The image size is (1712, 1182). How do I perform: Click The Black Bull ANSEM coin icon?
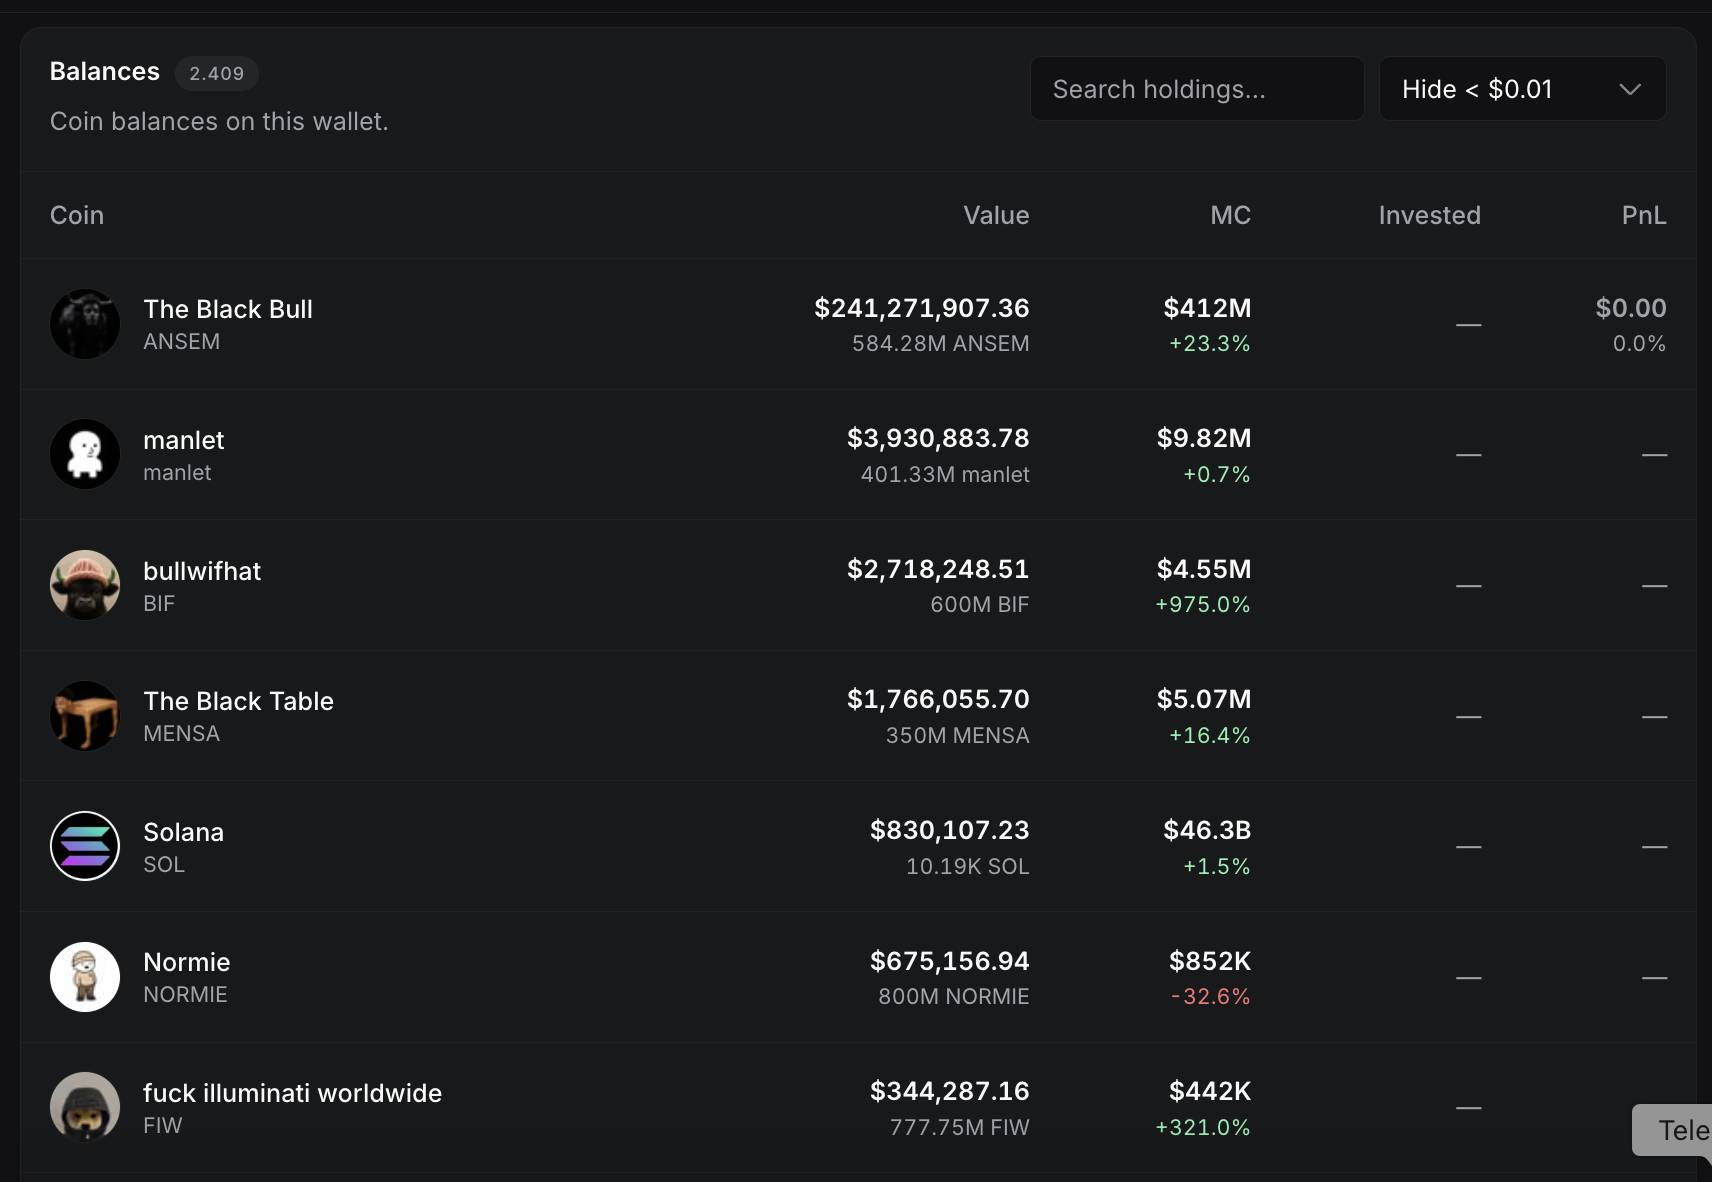85,324
